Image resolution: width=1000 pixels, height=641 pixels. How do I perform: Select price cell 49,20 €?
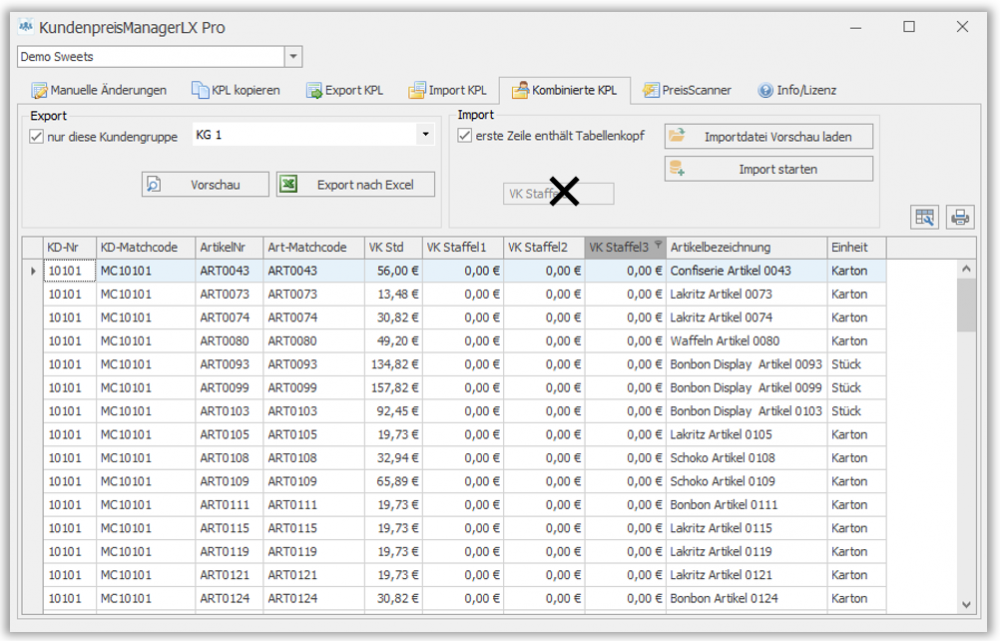[x=393, y=341]
